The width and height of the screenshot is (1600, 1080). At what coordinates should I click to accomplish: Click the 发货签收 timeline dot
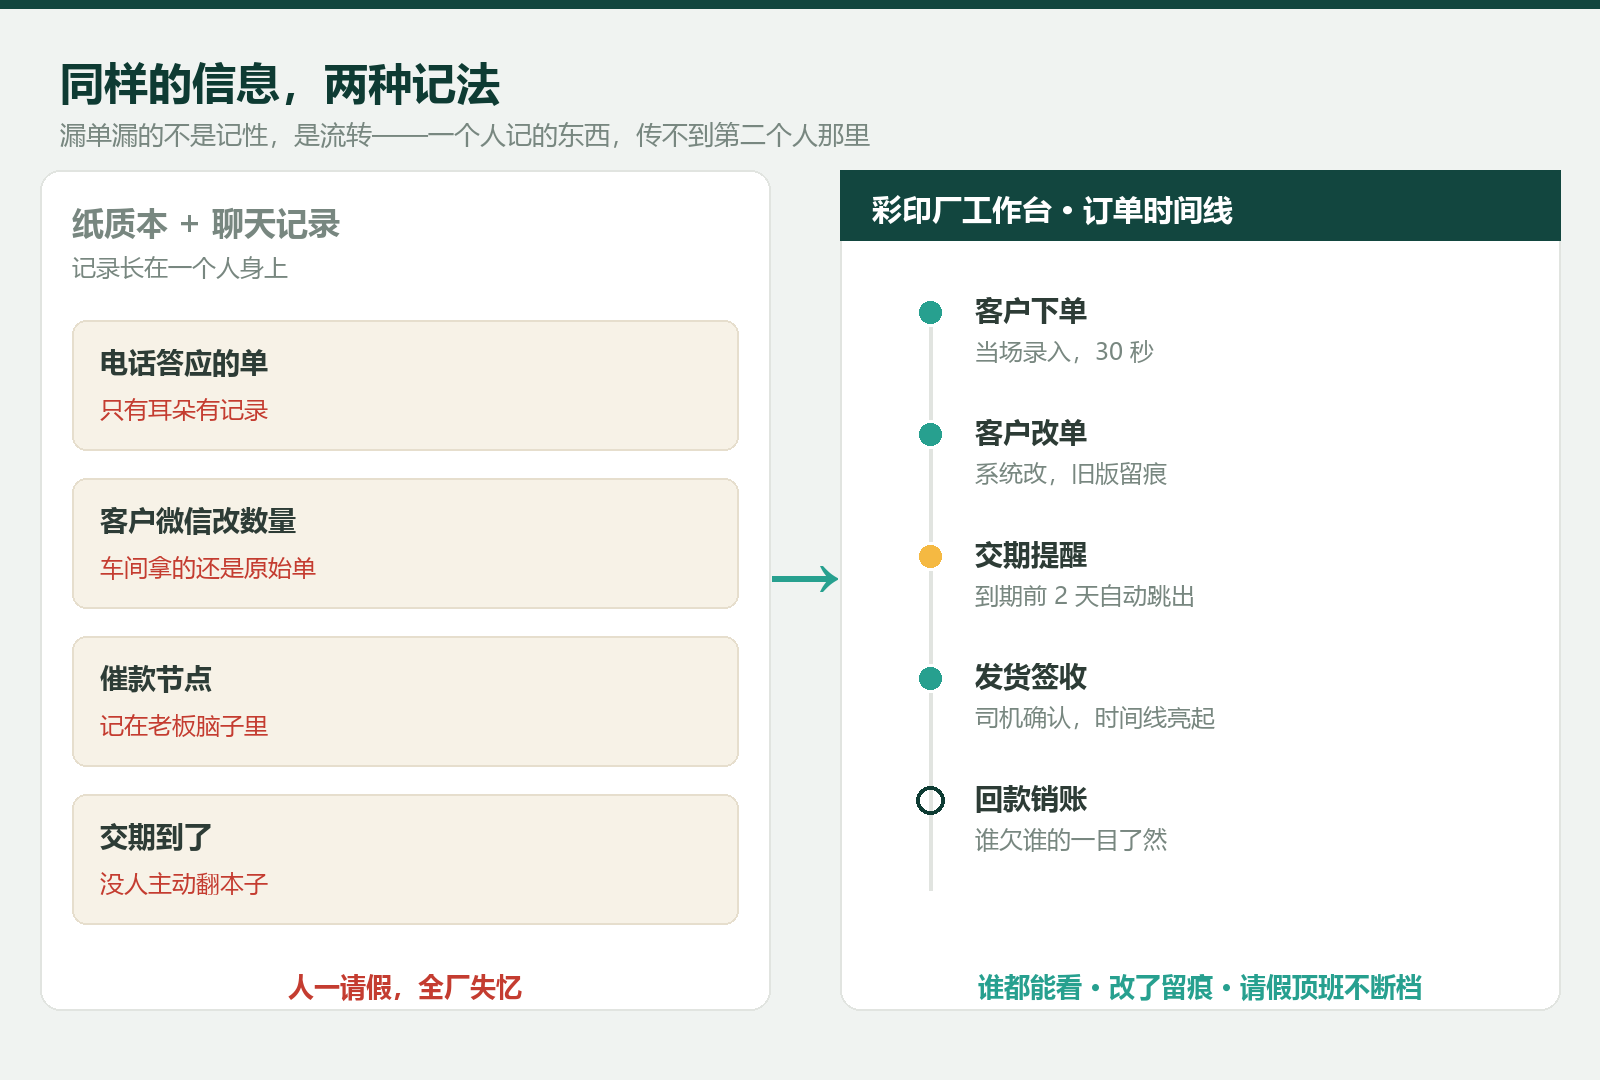click(930, 679)
